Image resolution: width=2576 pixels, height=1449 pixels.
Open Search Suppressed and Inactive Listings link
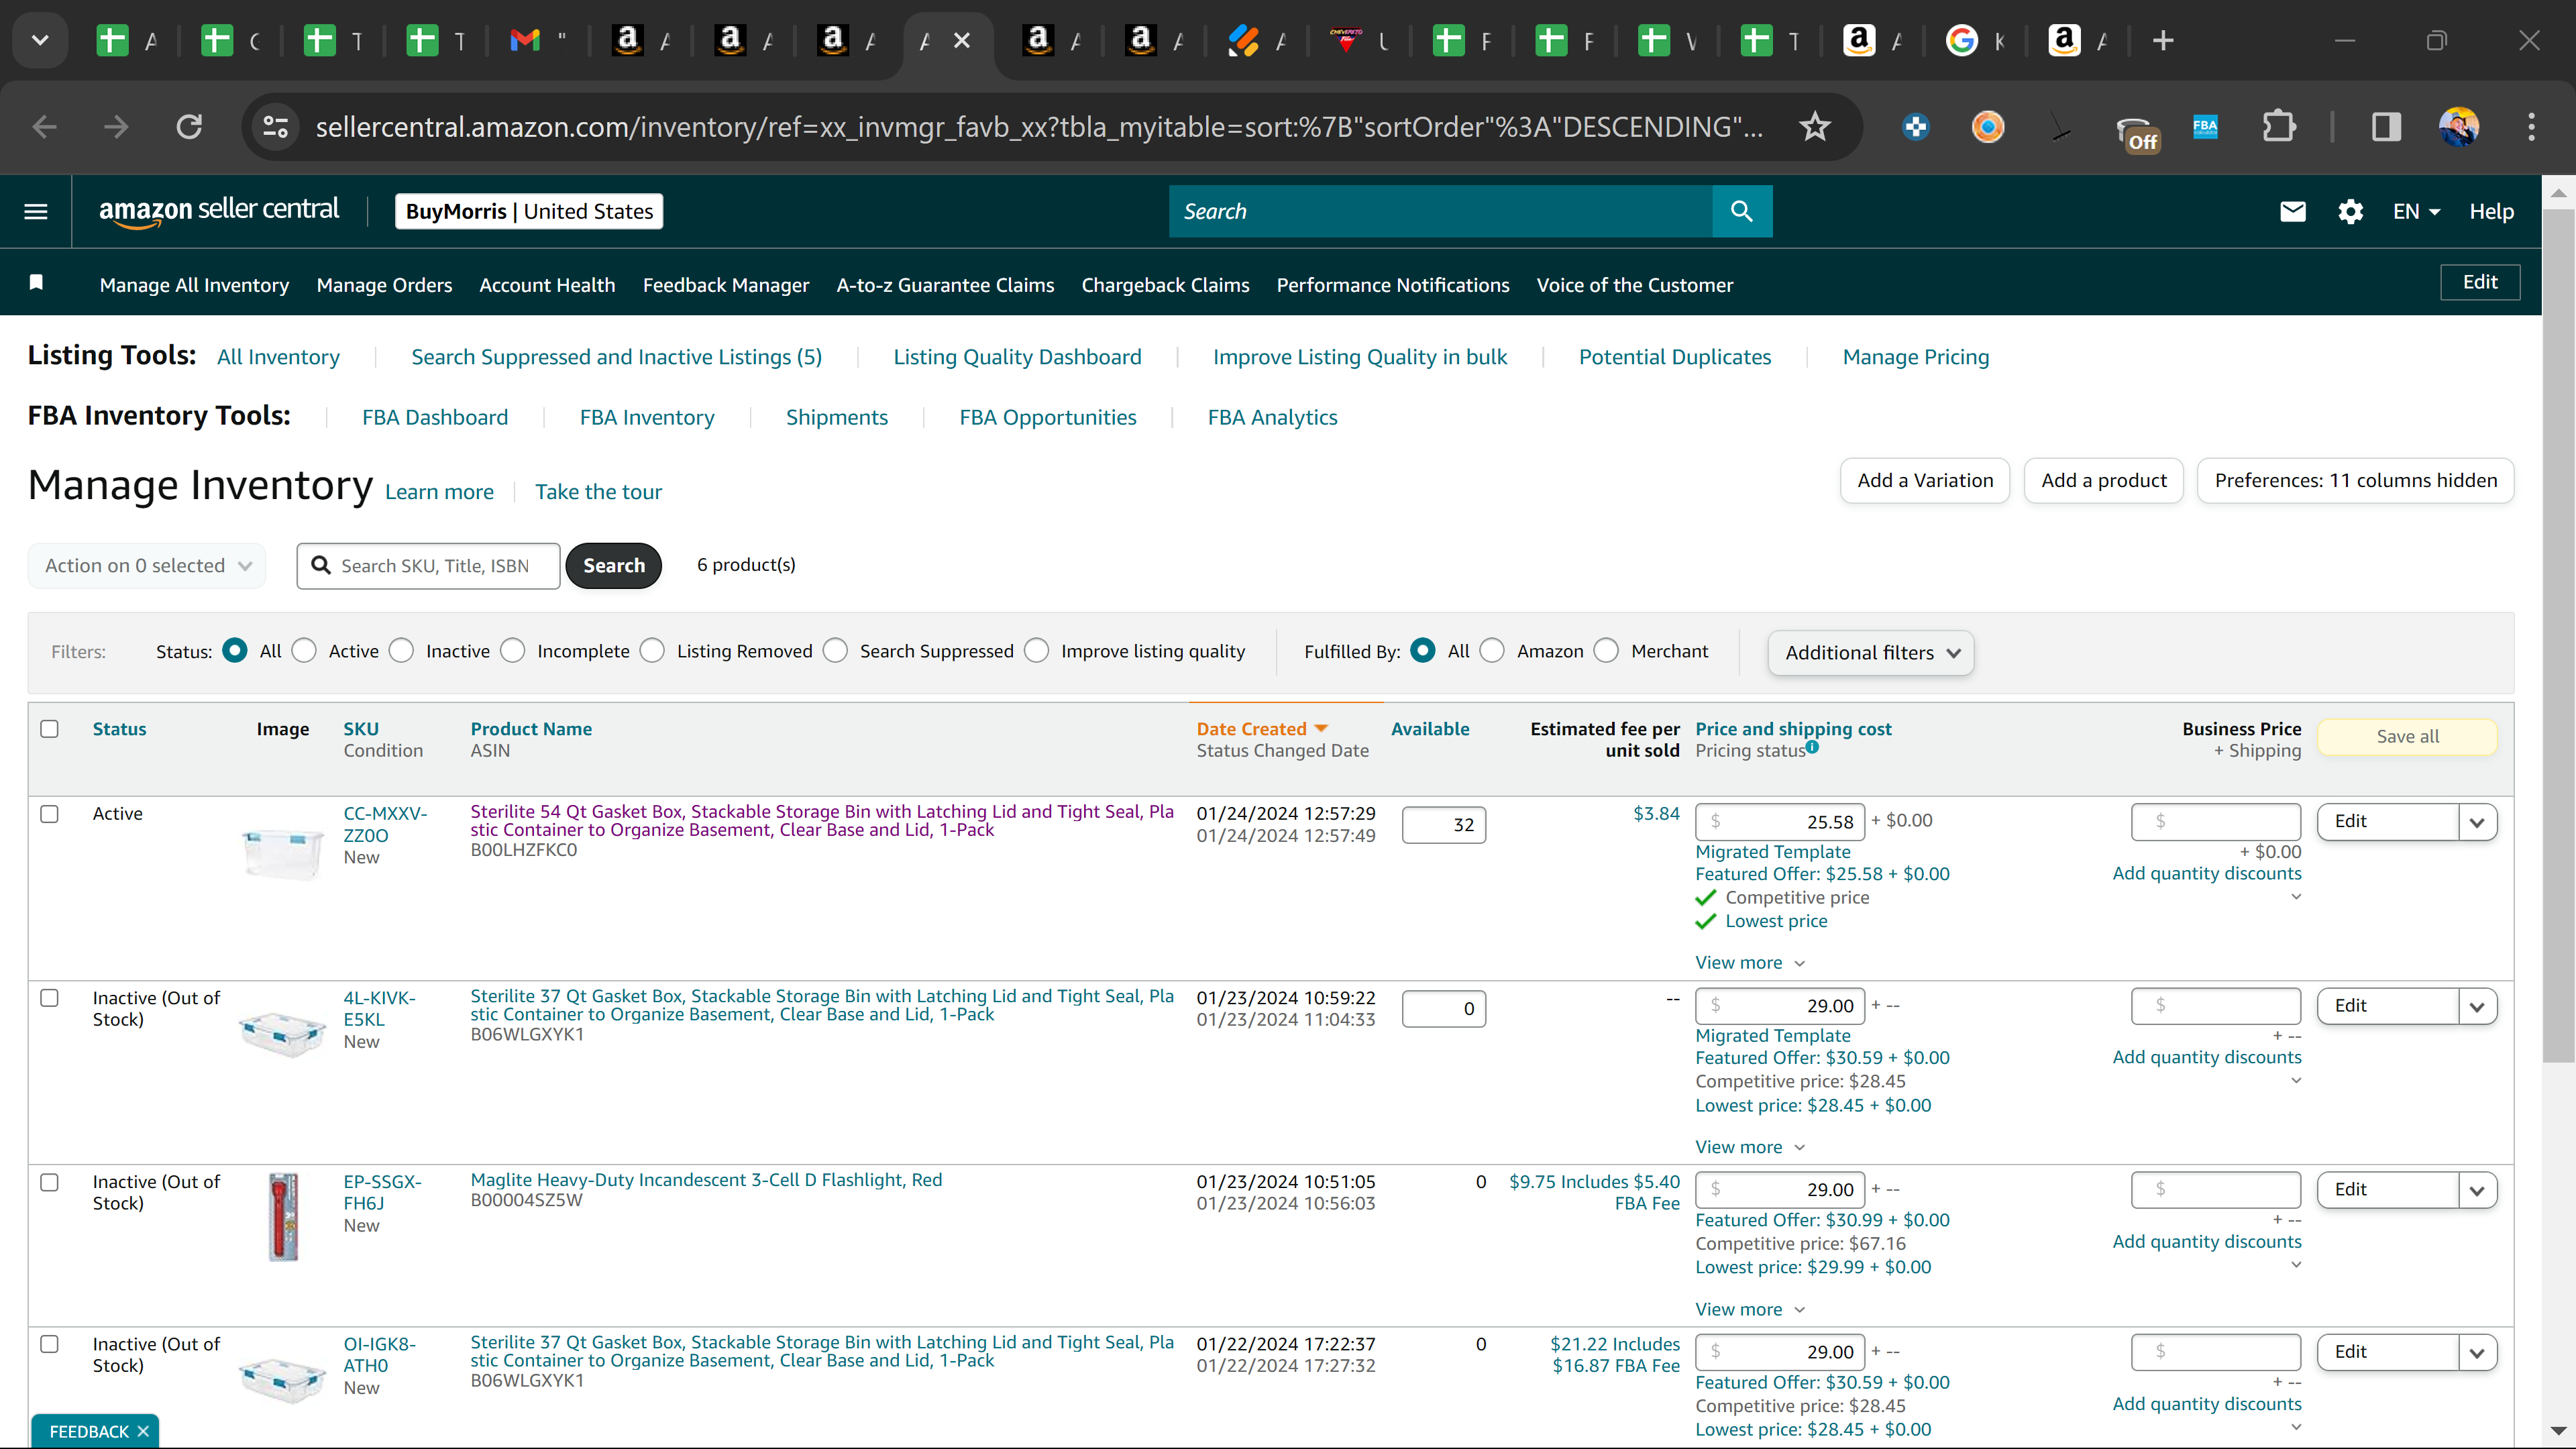616,357
